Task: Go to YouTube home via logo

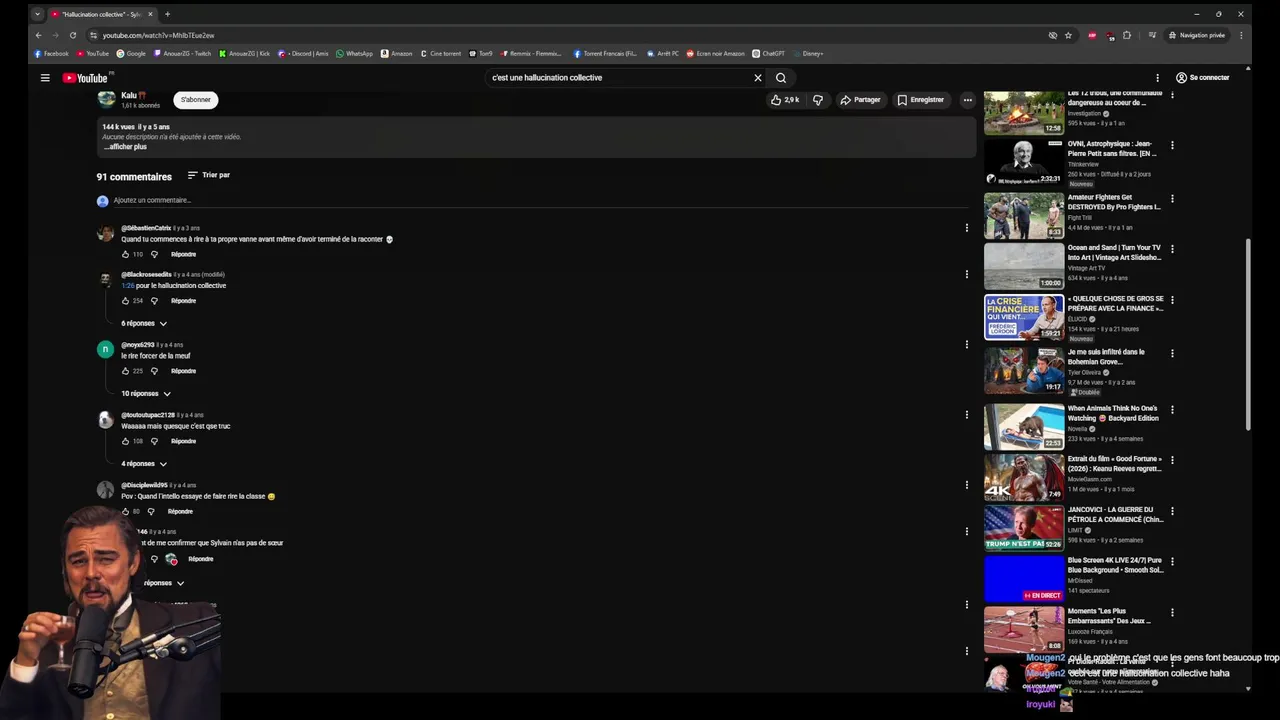Action: (85, 78)
